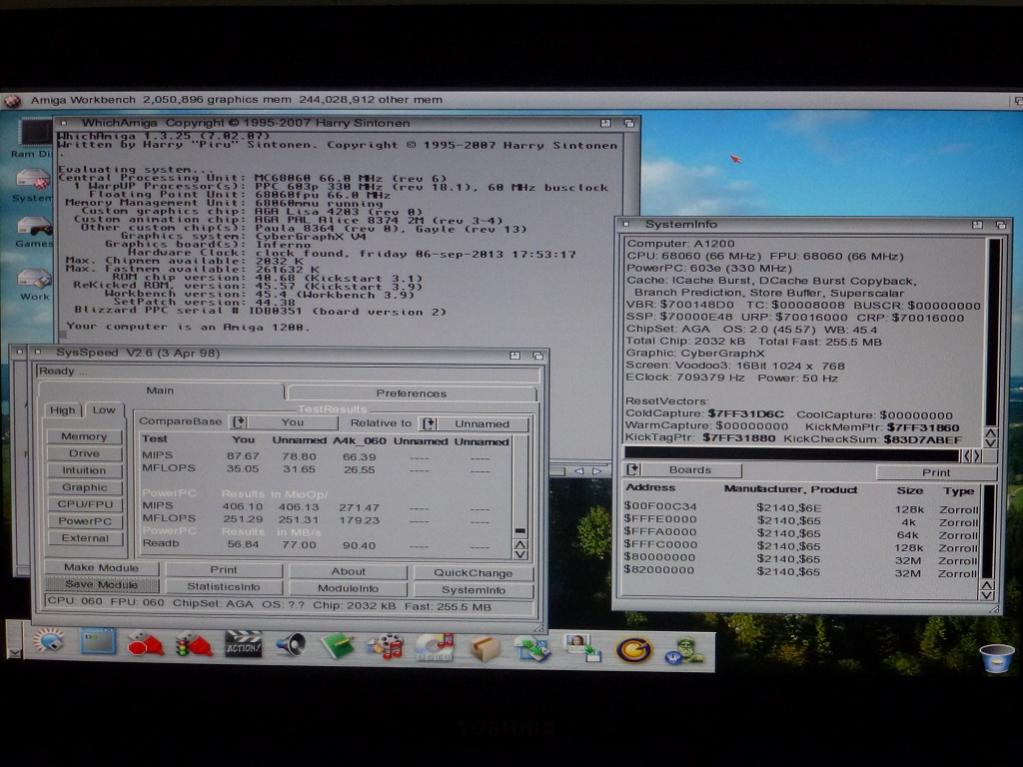Click the dock collapse handle arrow
This screenshot has width=1023, height=767.
pyautogui.click(x=14, y=652)
